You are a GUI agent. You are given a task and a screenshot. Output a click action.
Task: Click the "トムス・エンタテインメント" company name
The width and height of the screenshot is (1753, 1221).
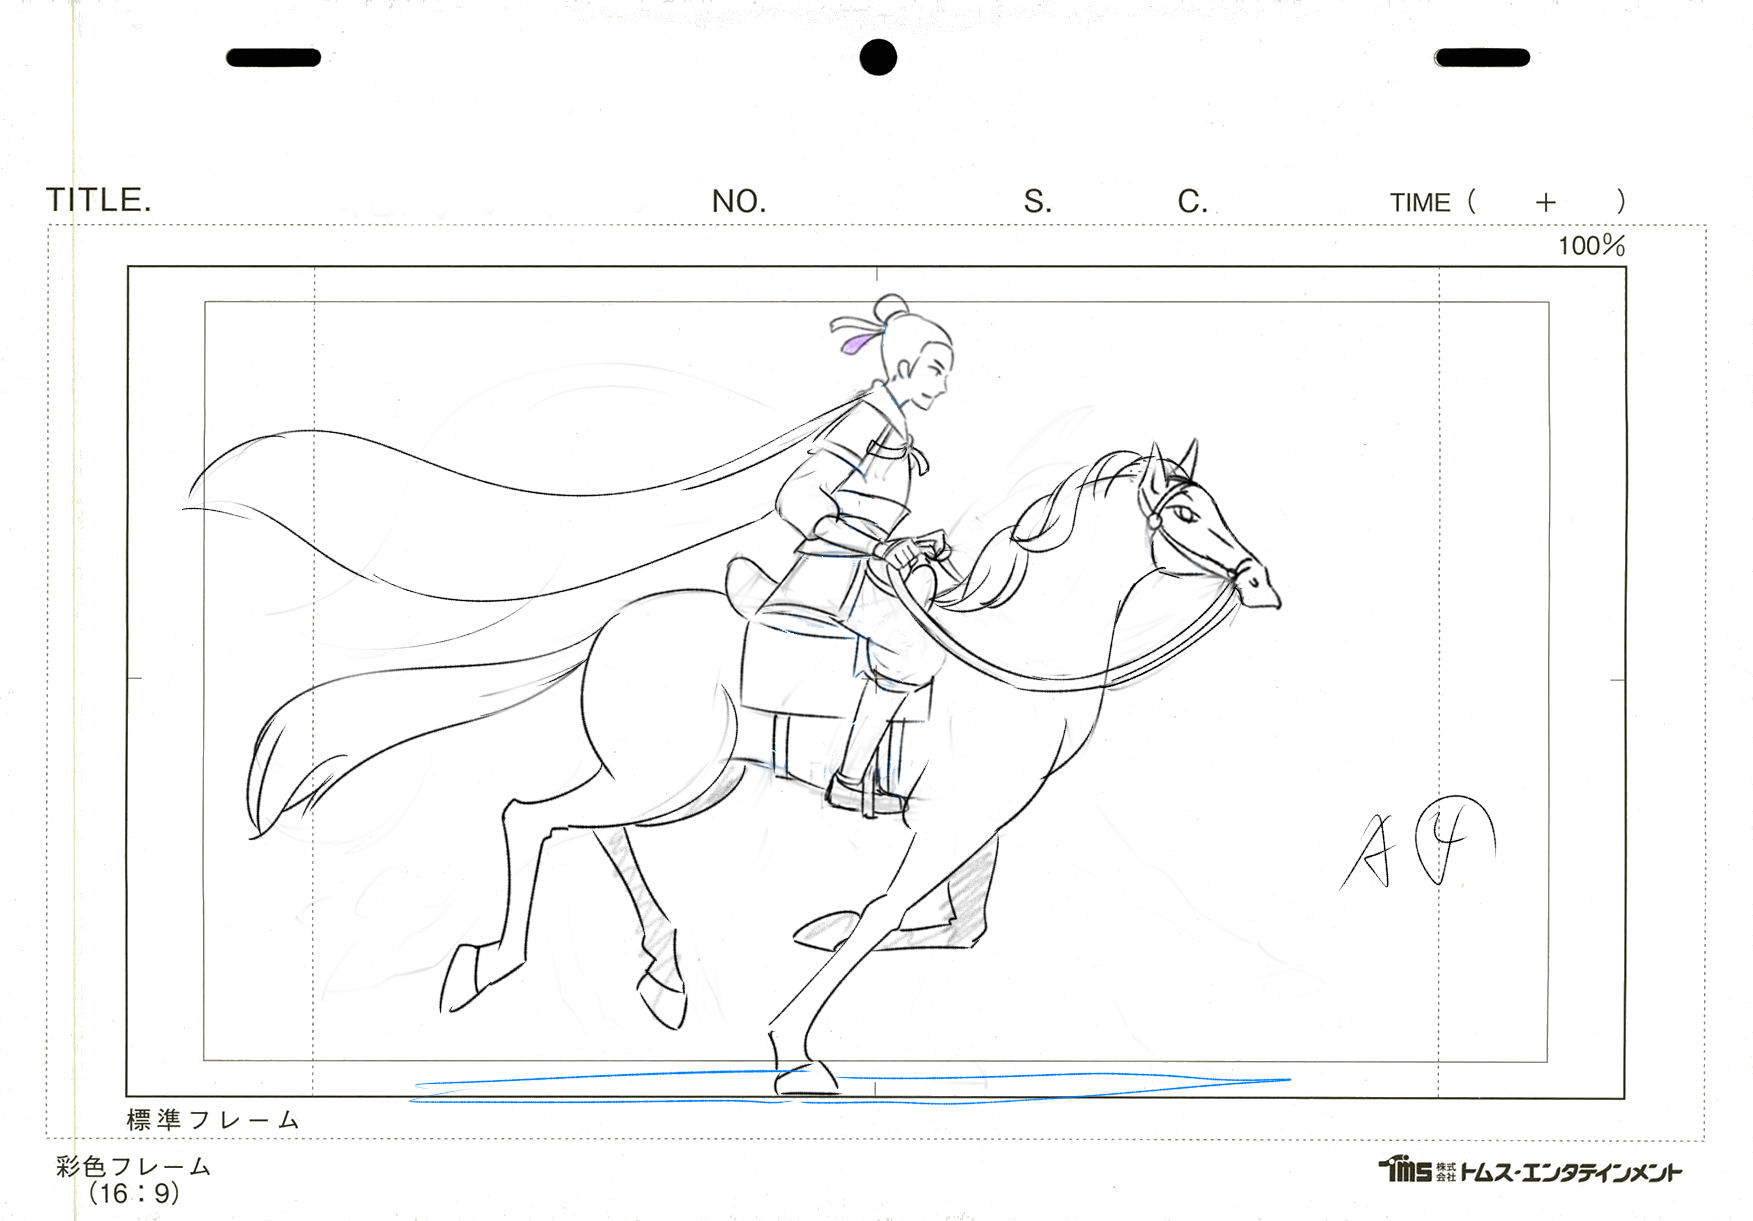coord(1571,1172)
